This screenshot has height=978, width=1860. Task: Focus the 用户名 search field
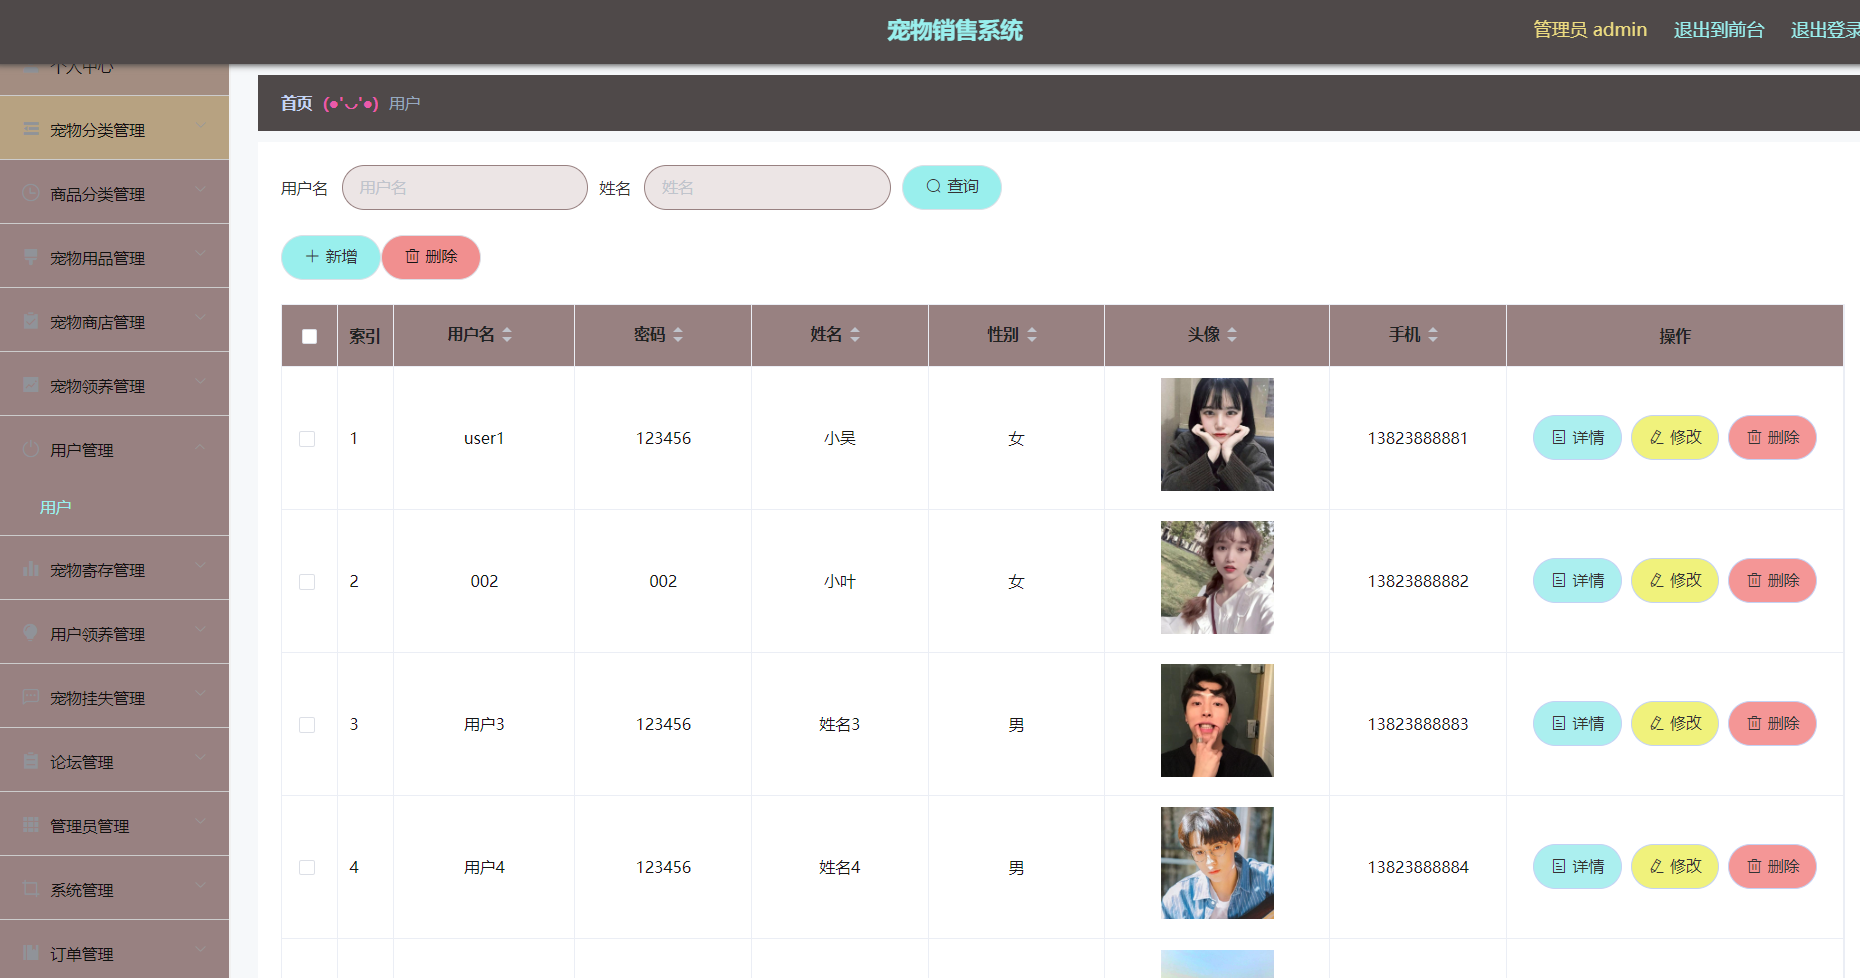(x=465, y=187)
